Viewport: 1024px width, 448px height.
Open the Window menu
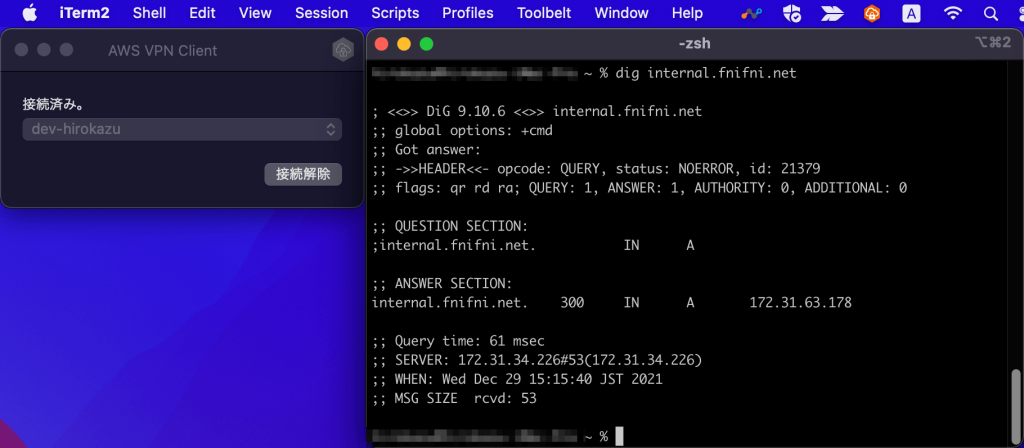[622, 13]
